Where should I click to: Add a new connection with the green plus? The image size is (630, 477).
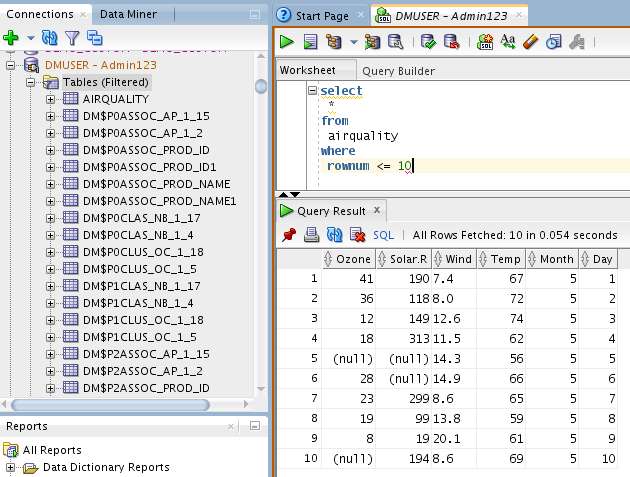11,38
